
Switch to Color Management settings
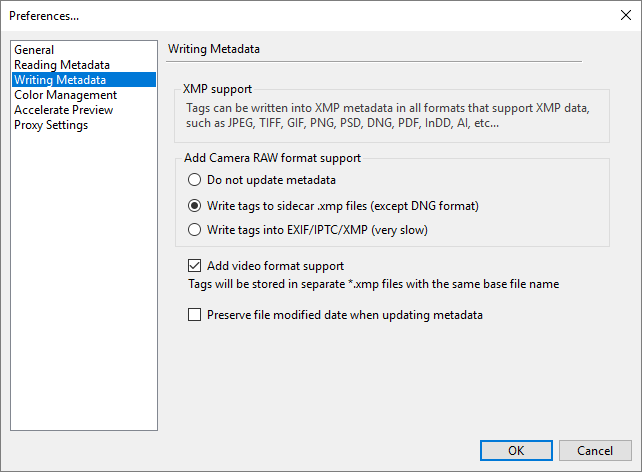click(65, 95)
